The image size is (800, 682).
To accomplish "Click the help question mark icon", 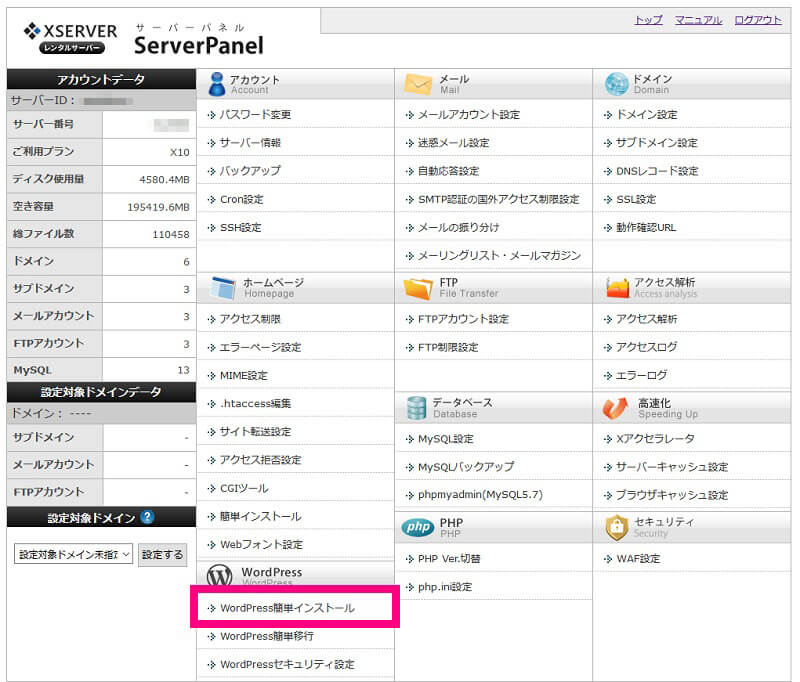I will [147, 517].
